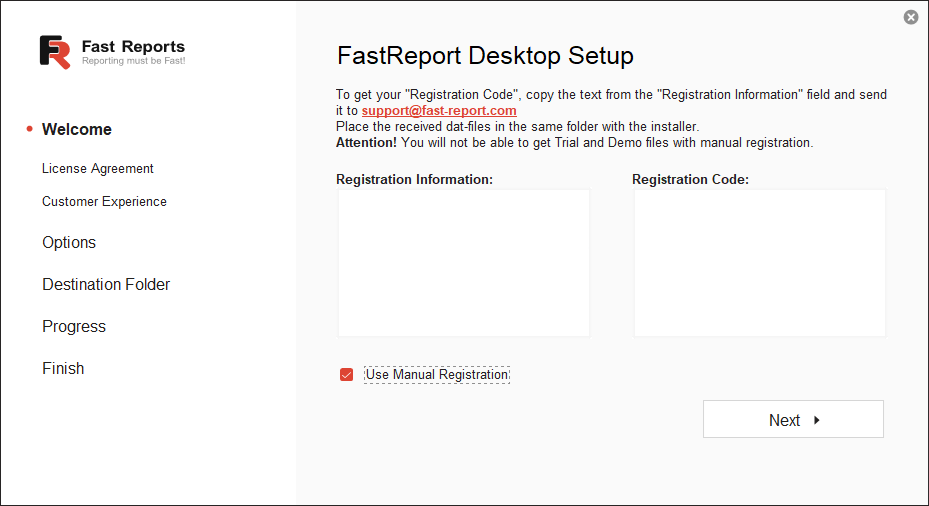Screen dimensions: 929x506
Task: Click the Fast Reports FR logo icon
Action: coord(55,52)
